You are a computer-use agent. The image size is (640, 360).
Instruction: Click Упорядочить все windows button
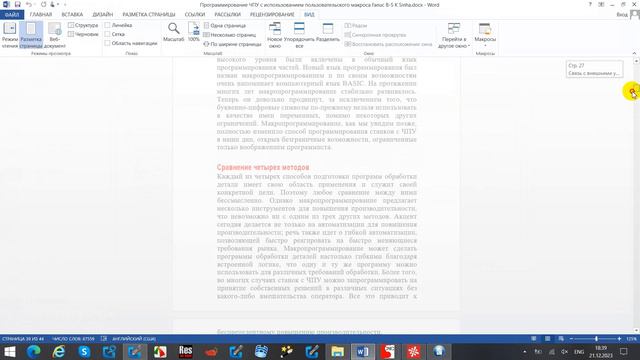(x=299, y=36)
